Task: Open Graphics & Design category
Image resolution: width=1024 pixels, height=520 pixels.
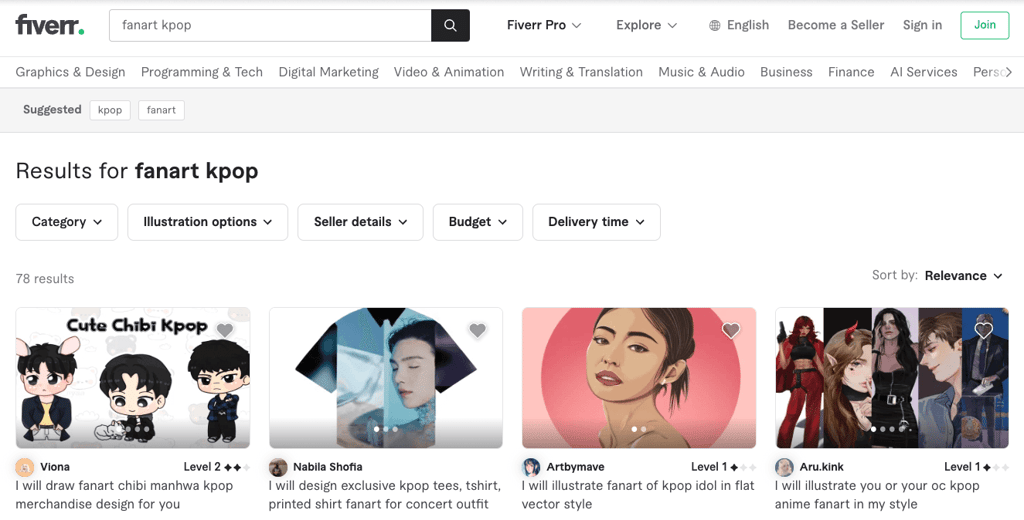Action: click(71, 72)
